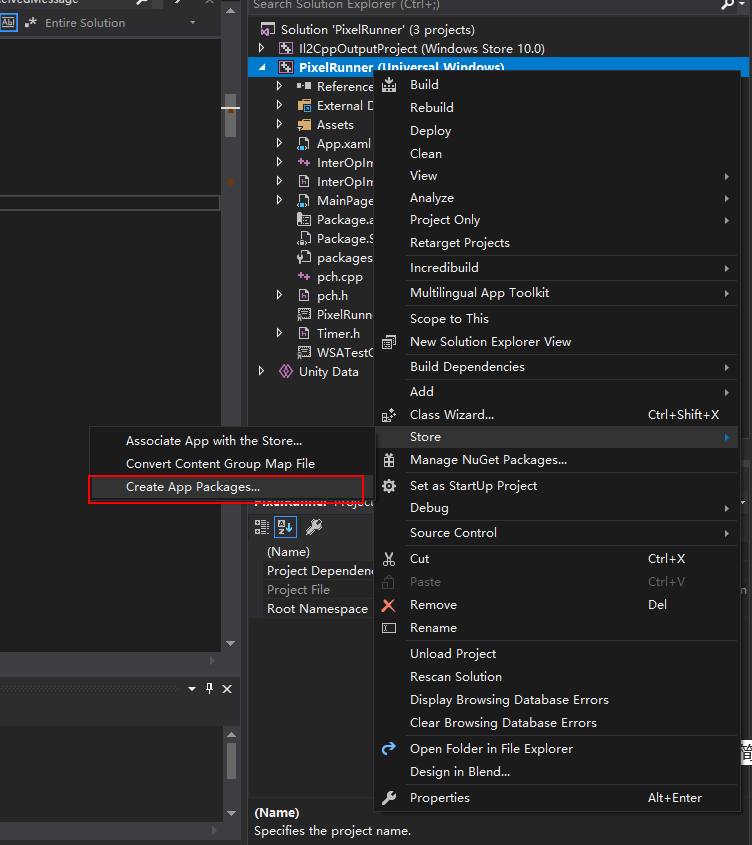
Task: Expand the Il2CppOutputProject tree node
Action: (x=262, y=48)
